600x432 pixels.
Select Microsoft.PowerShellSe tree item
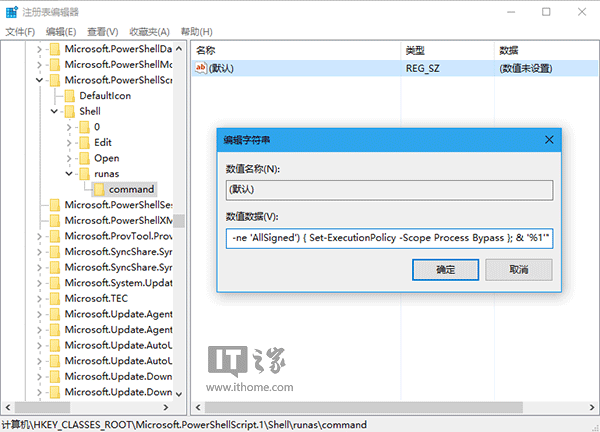[118, 205]
